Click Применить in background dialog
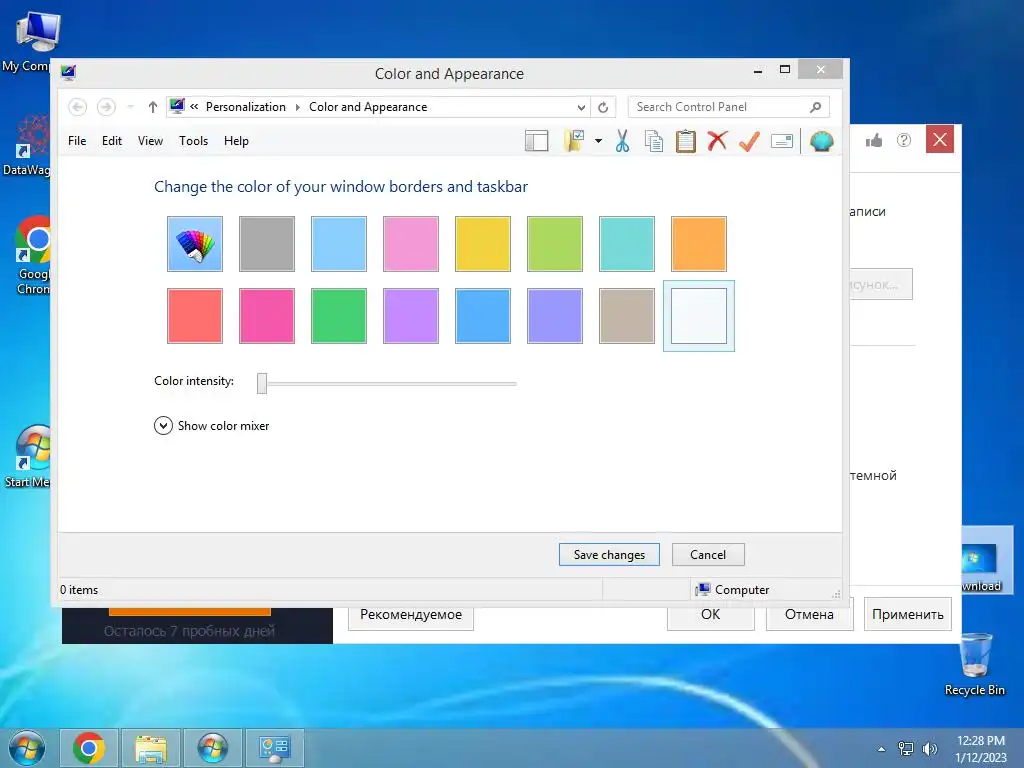The width and height of the screenshot is (1024, 768). 908,615
